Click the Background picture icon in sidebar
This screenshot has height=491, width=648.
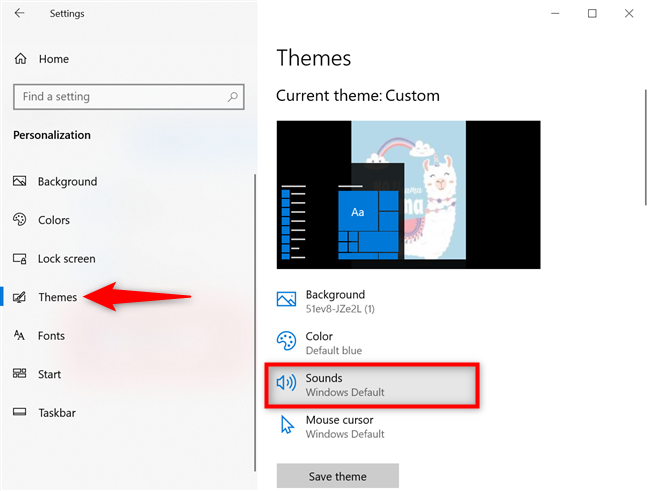[19, 181]
